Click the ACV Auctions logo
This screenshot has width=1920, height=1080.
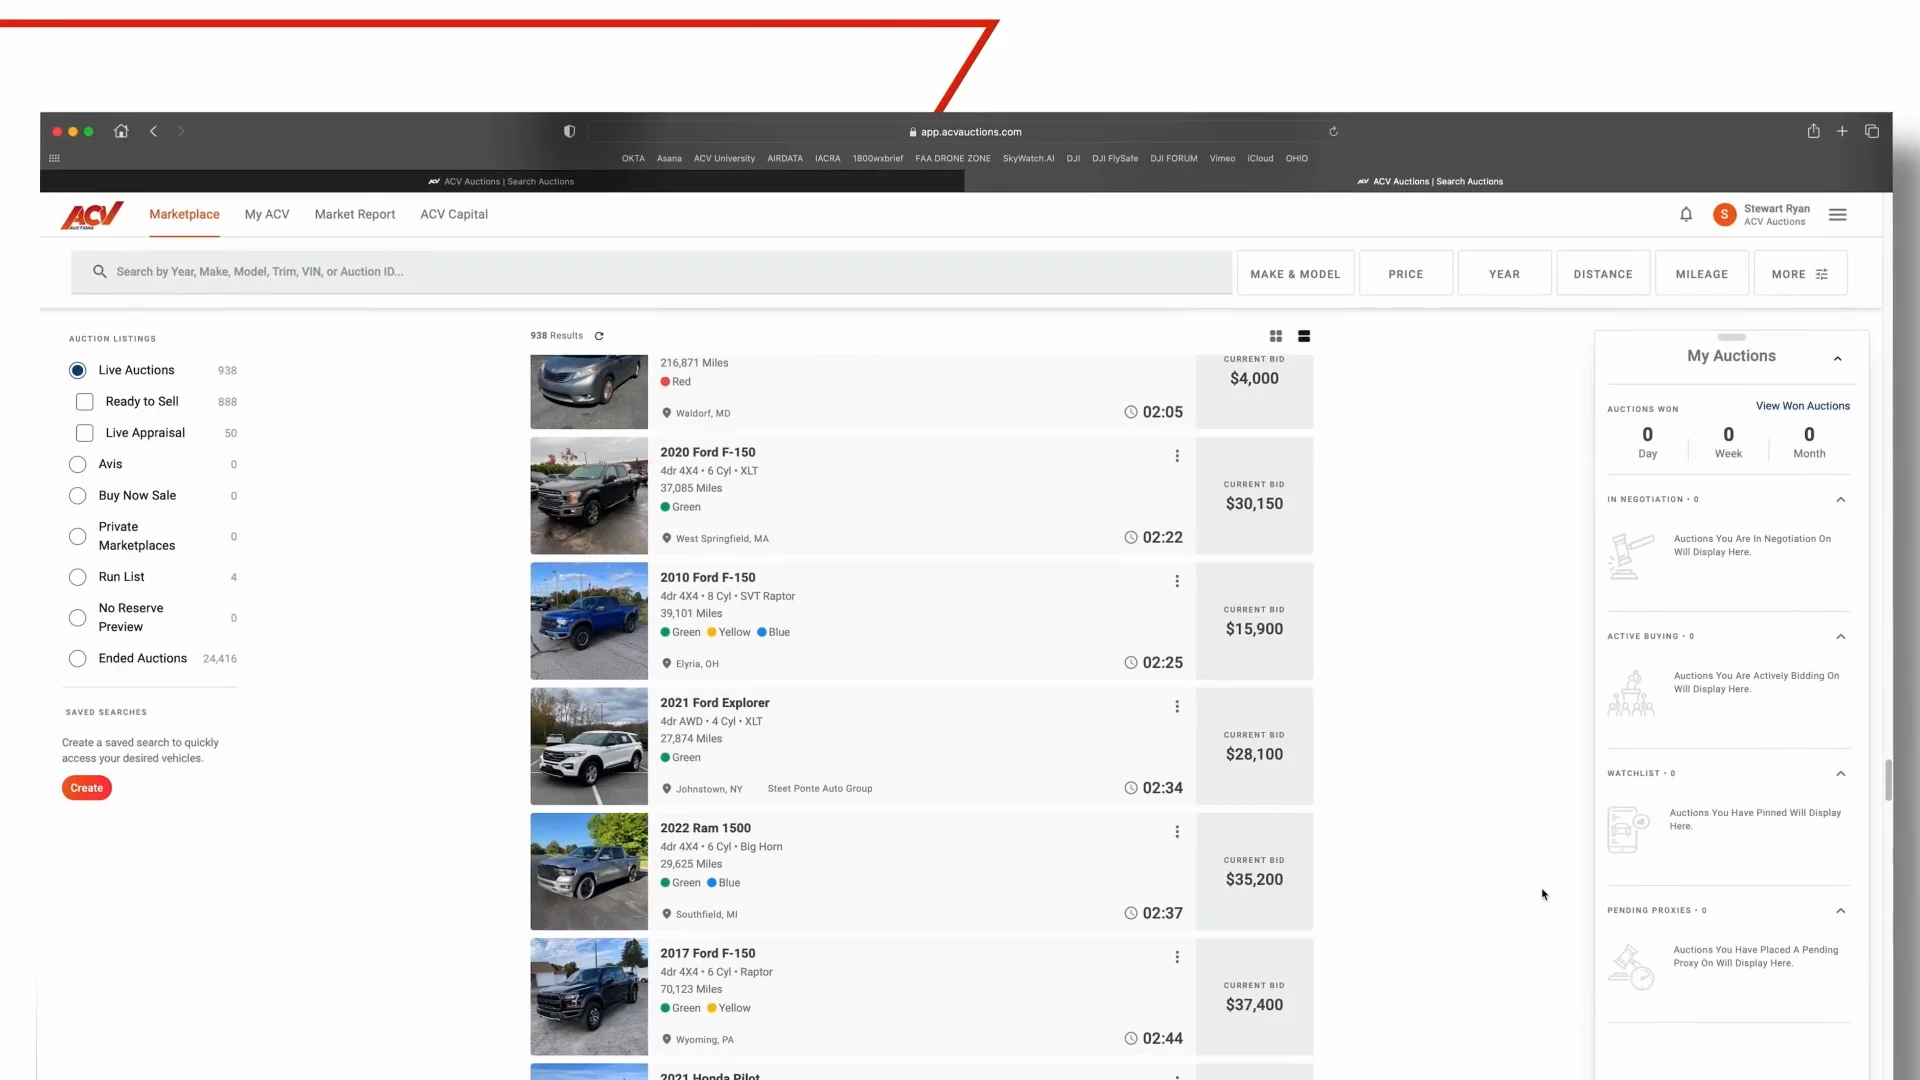[92, 215]
